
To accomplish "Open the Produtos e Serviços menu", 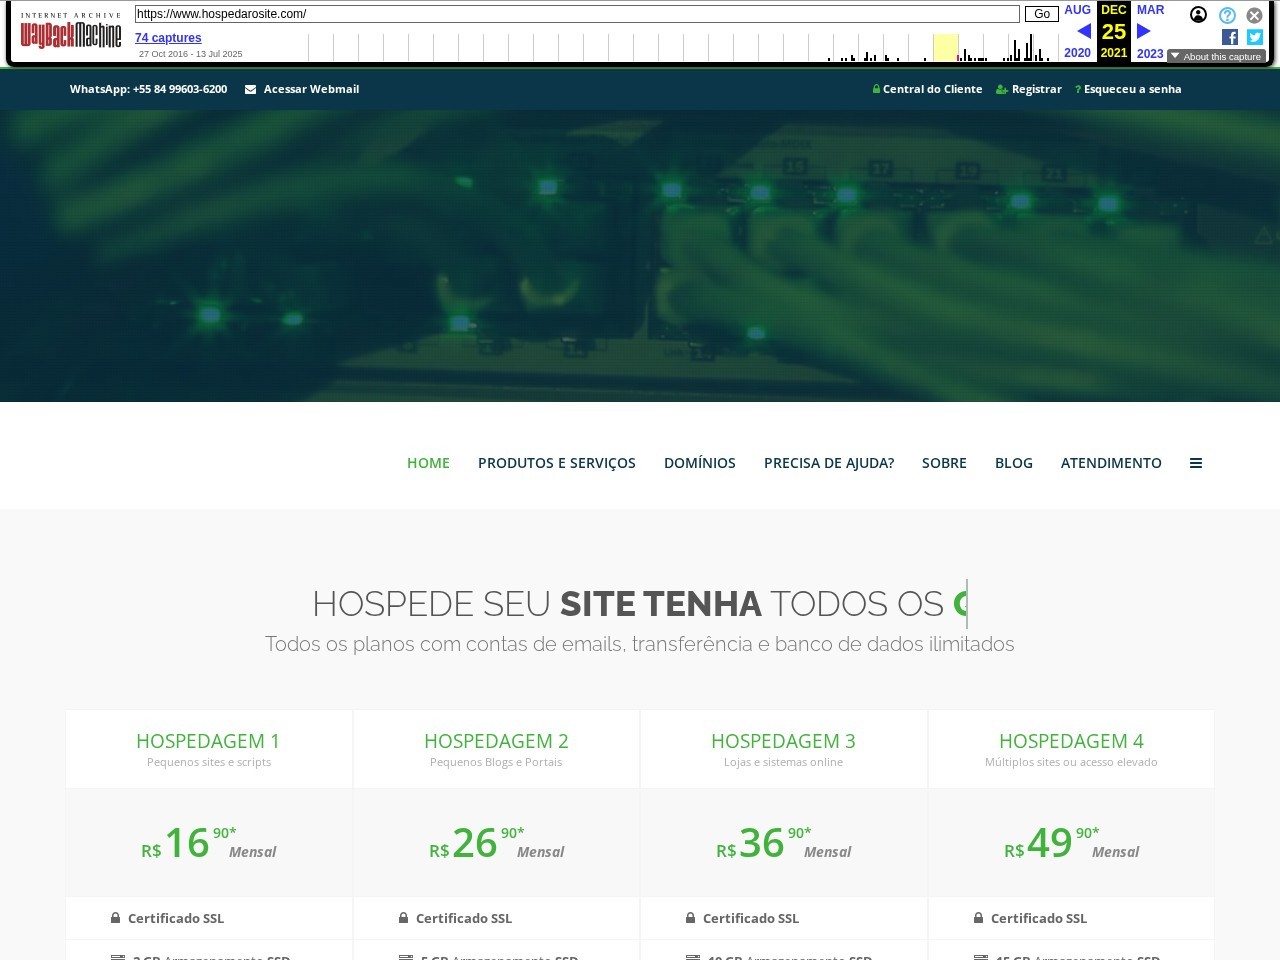I will coord(556,463).
